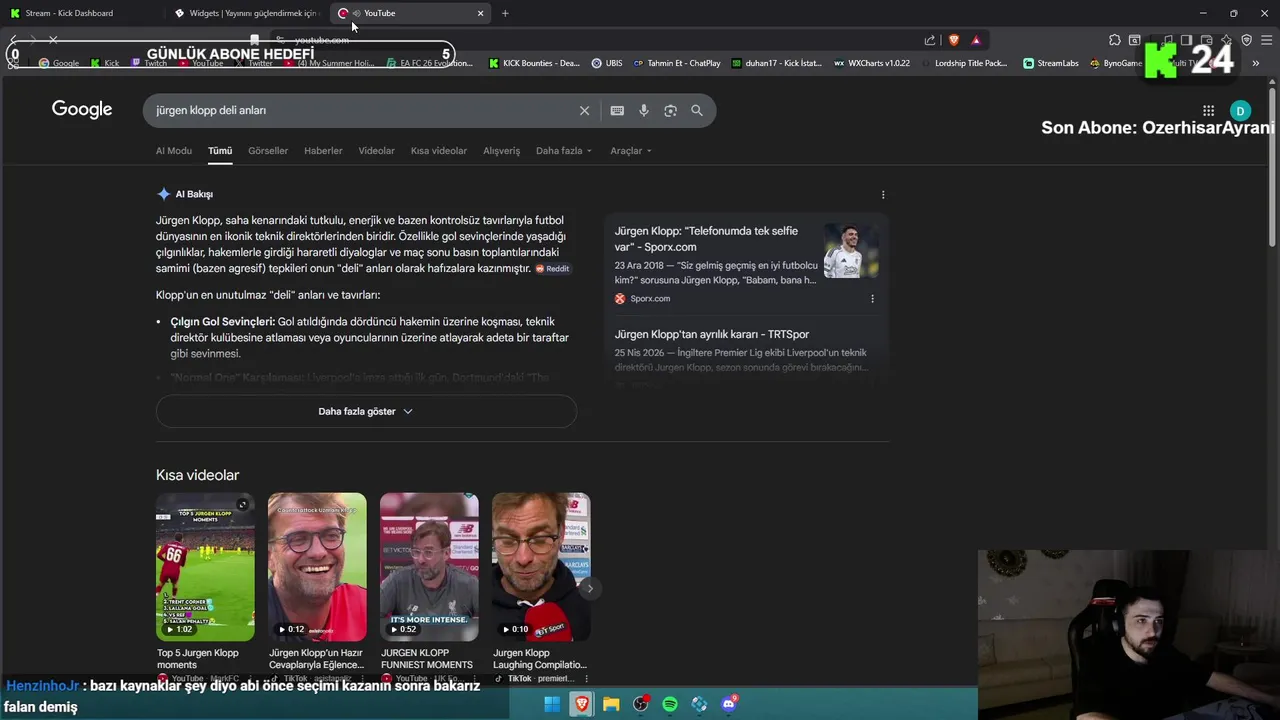Expand the Daha fazla filter dropdown
The image size is (1280, 720).
click(x=564, y=151)
